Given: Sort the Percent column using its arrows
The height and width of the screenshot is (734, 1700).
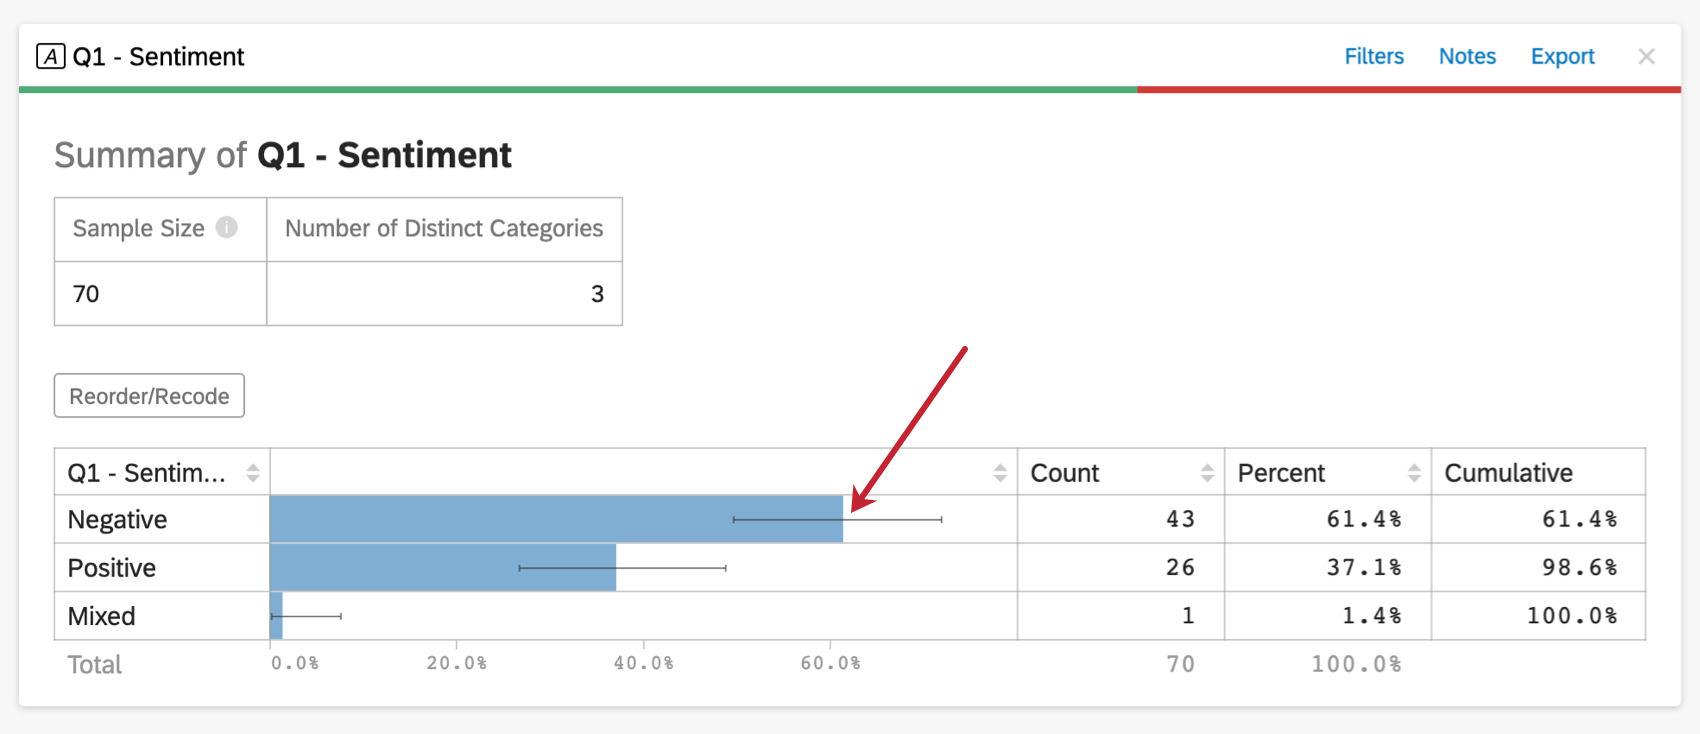Looking at the screenshot, I should [x=1414, y=473].
